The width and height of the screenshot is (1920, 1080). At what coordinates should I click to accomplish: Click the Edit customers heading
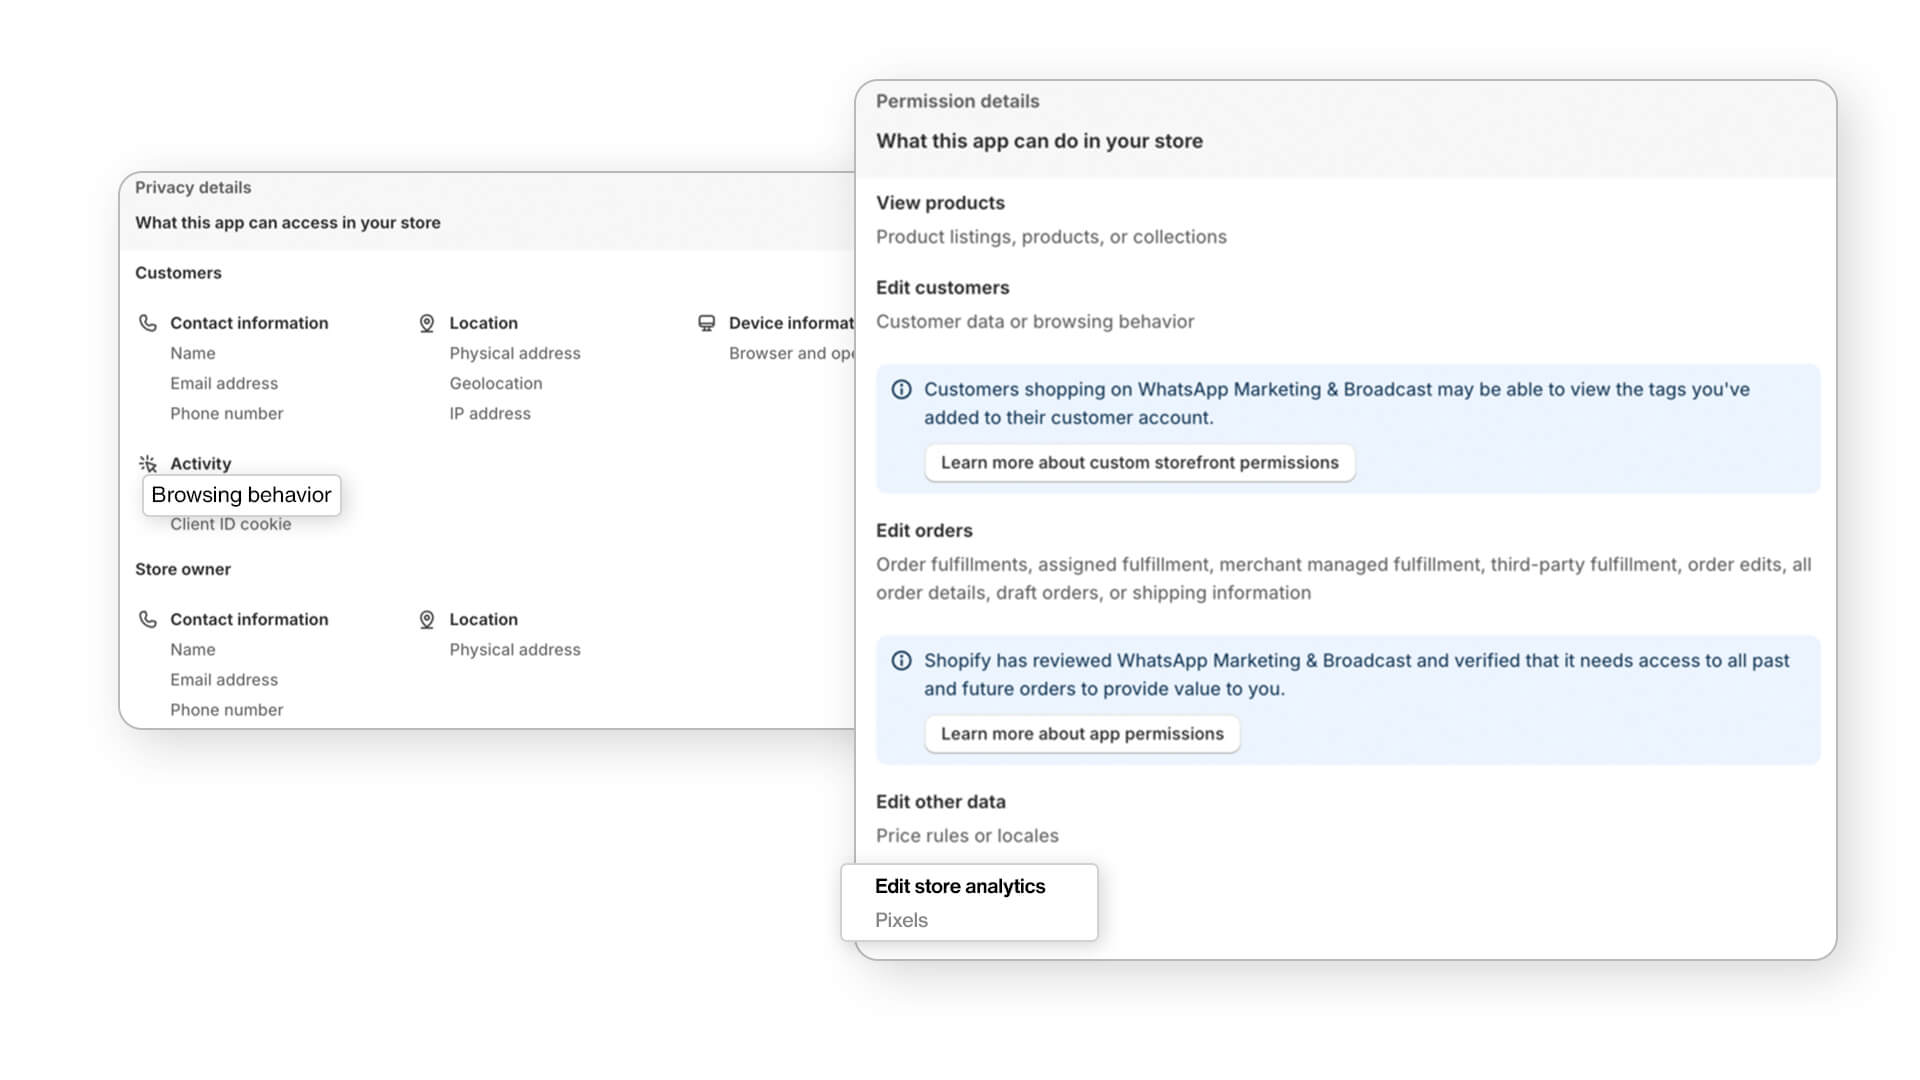[942, 287]
